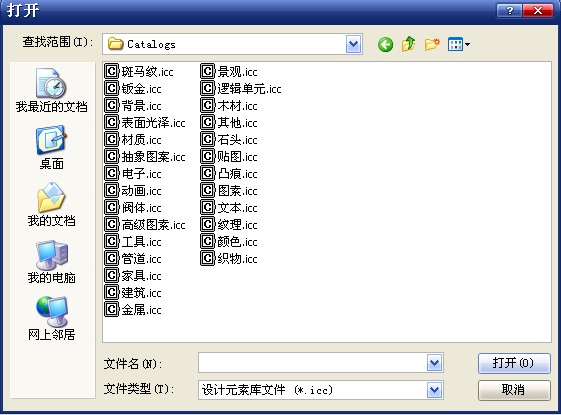Viewport: 561px width, 415px height.
Task: Select the file named 织物.icc
Action: point(229,258)
